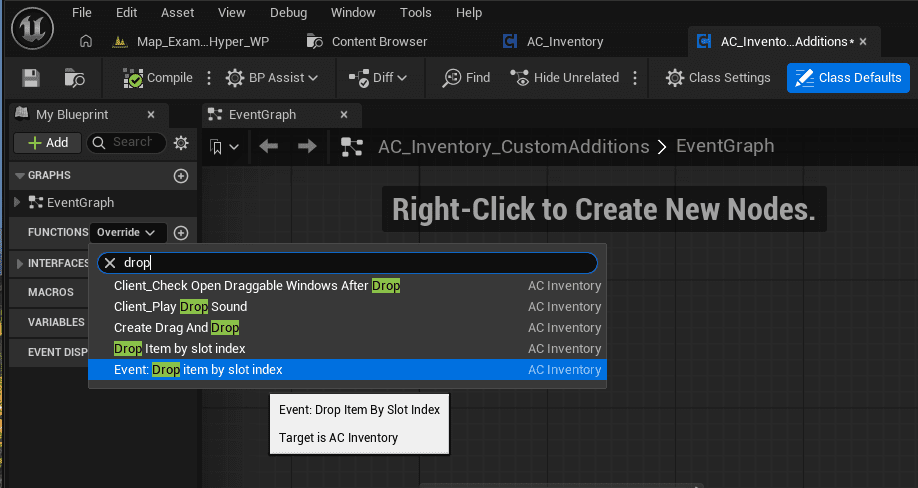Image resolution: width=918 pixels, height=488 pixels.
Task: Expand the INTERFACES section
Action: pos(20,263)
